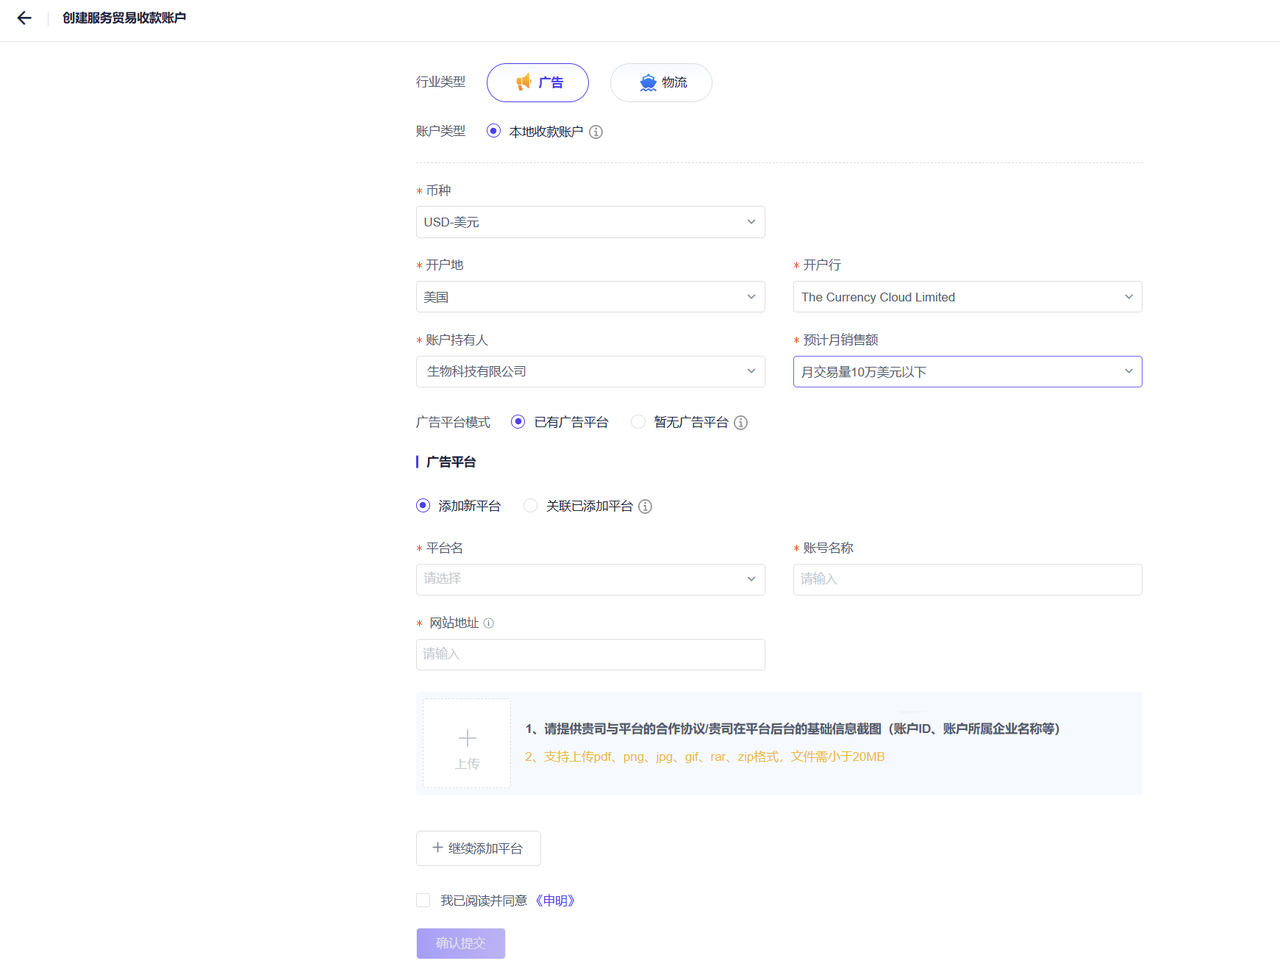The image size is (1280, 966).
Task: Click info icon beside 关联已添加平台
Action: (x=646, y=507)
